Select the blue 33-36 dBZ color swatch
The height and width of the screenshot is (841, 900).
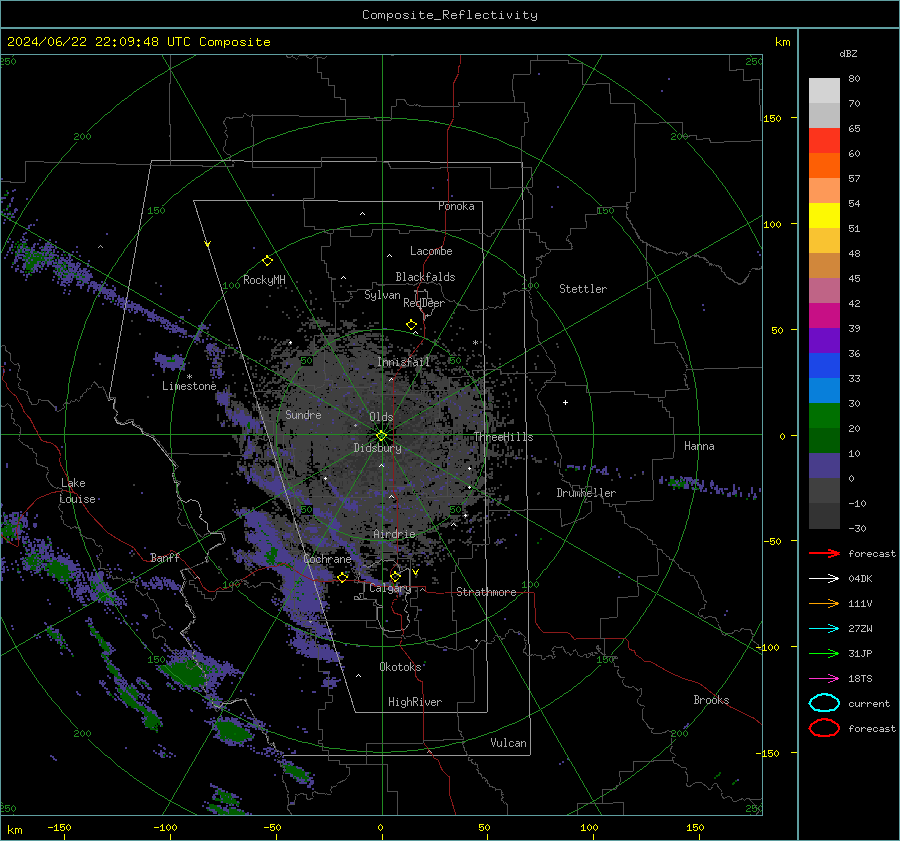click(824, 366)
